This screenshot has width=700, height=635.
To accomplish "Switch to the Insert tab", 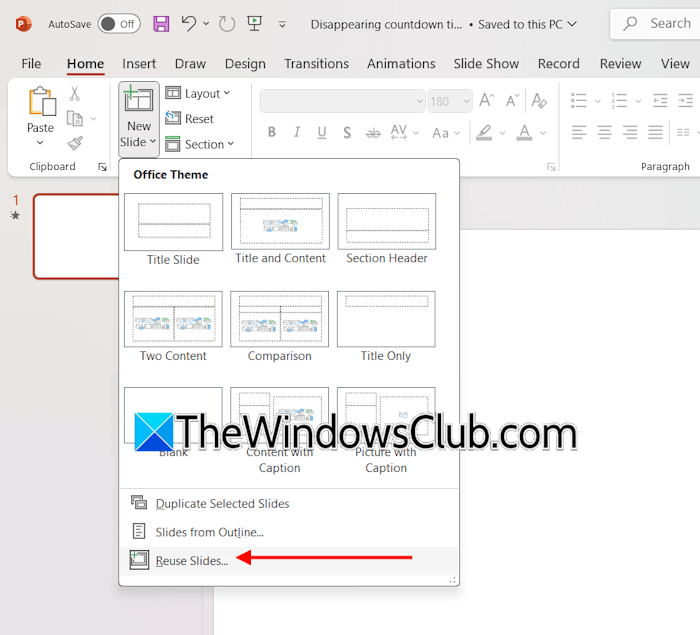I will click(139, 63).
